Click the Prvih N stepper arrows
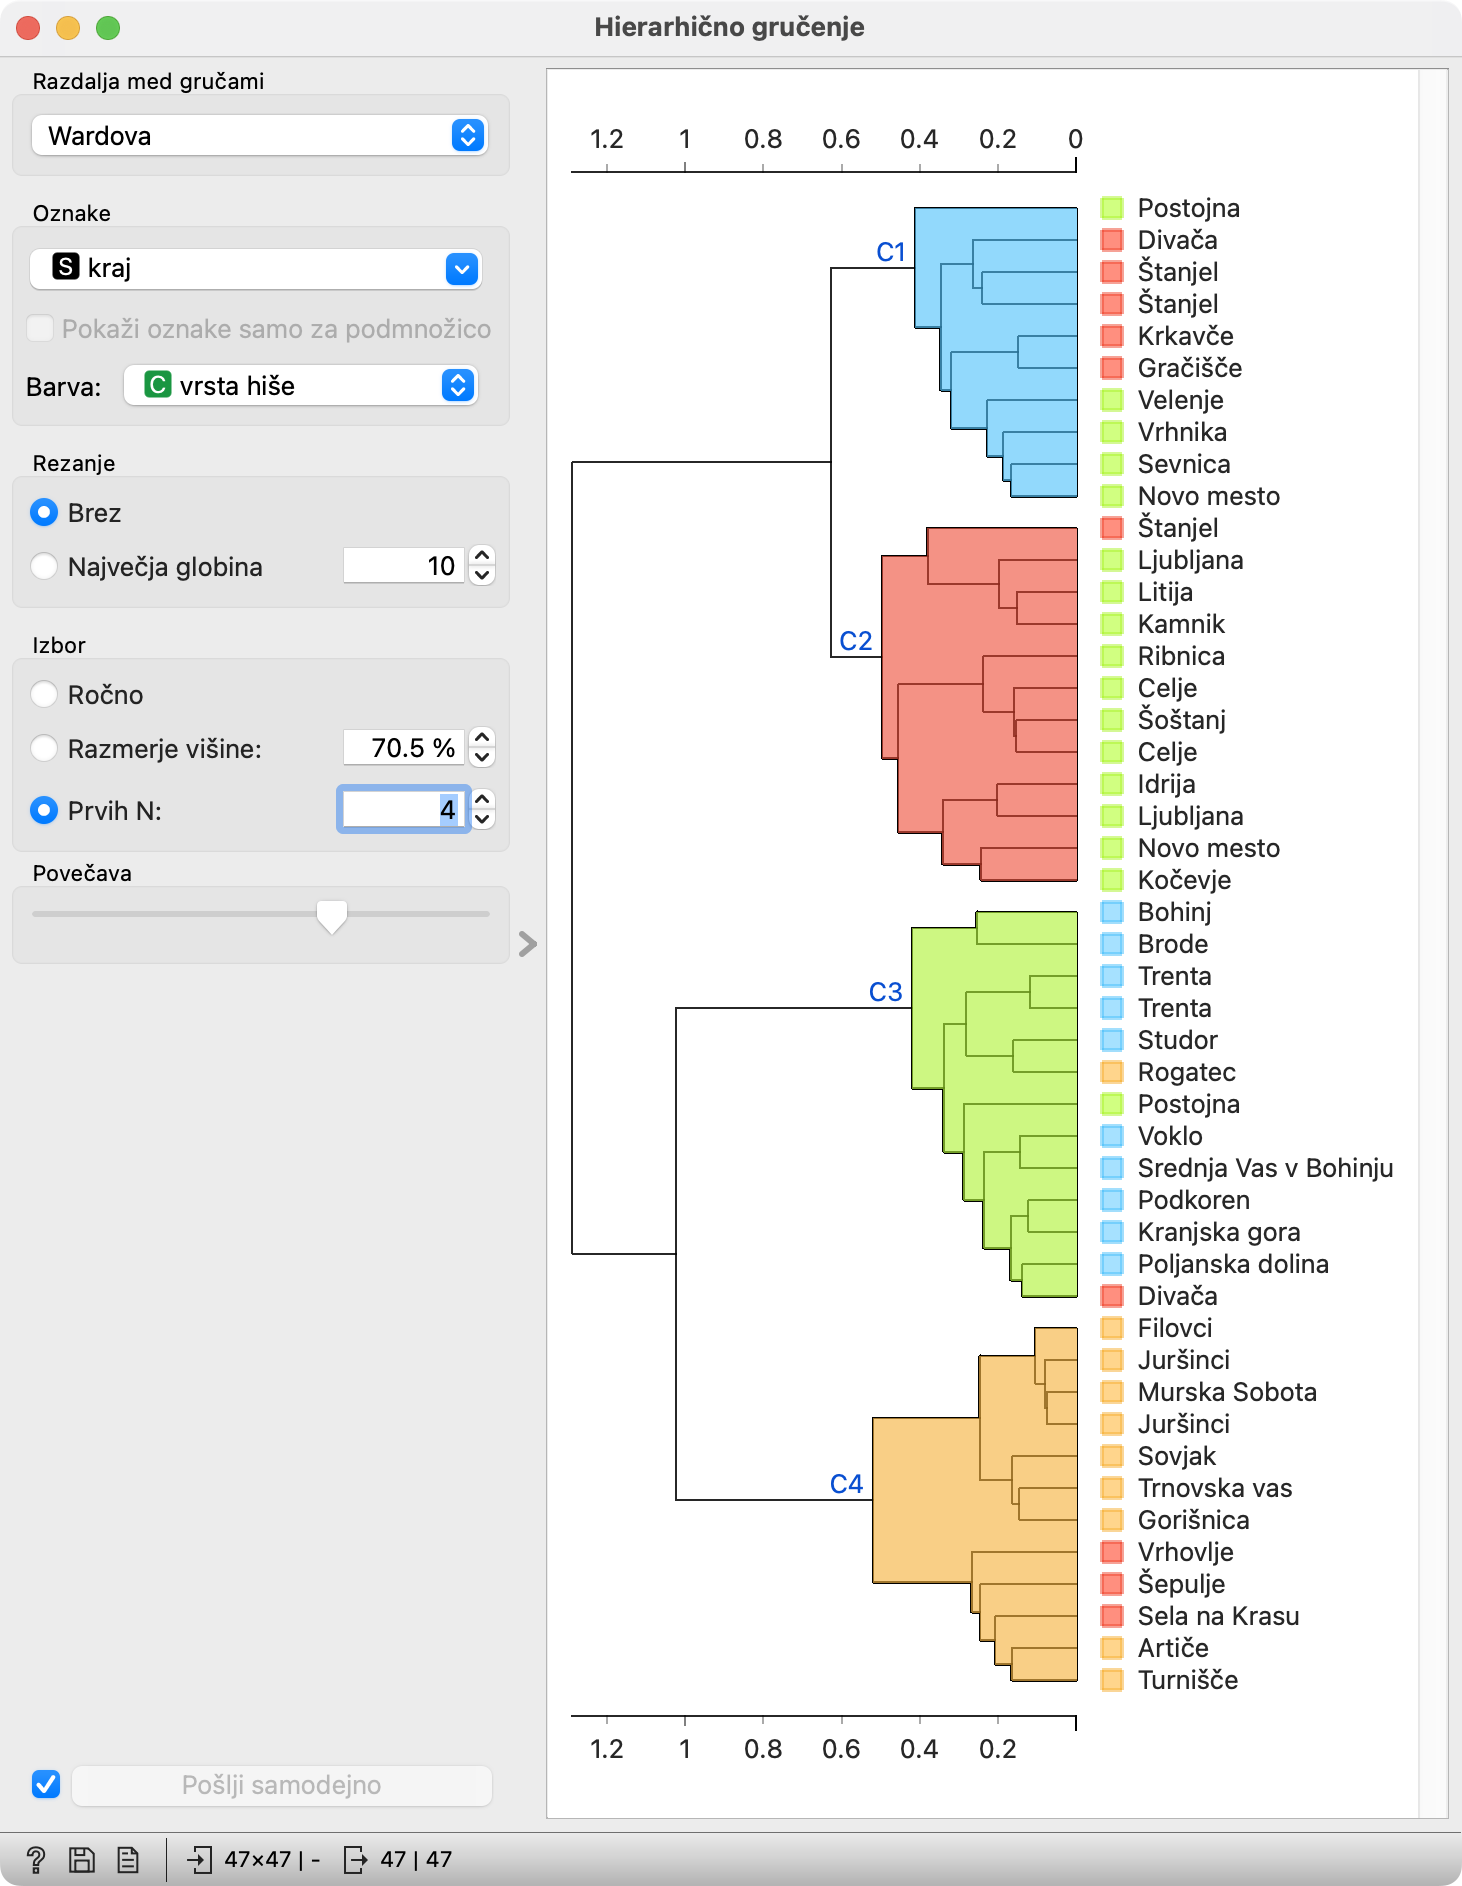The width and height of the screenshot is (1462, 1886). coord(482,809)
